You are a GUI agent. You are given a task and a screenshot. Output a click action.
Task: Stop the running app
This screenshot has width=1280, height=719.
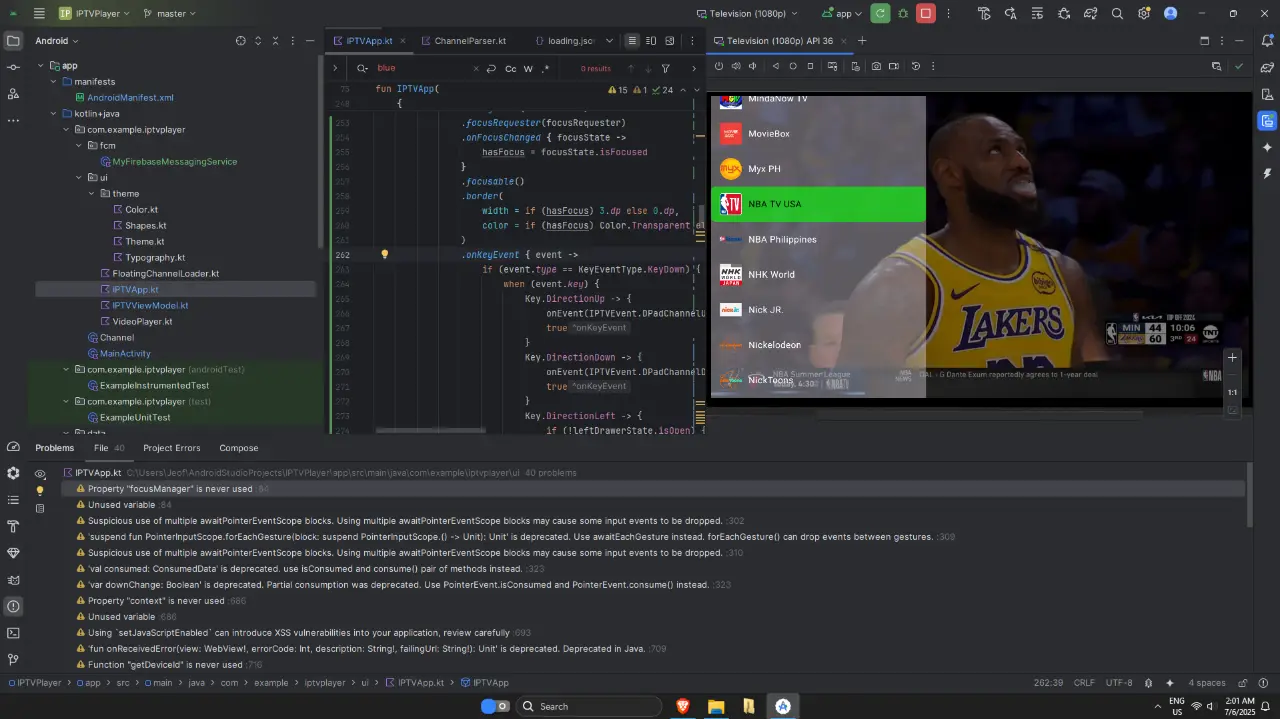[926, 13]
